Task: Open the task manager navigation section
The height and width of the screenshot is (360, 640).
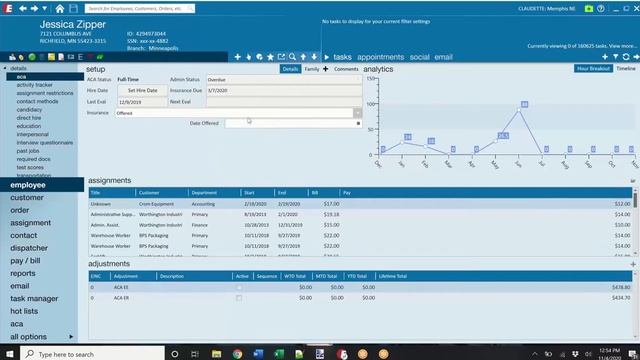Action: (x=34, y=299)
